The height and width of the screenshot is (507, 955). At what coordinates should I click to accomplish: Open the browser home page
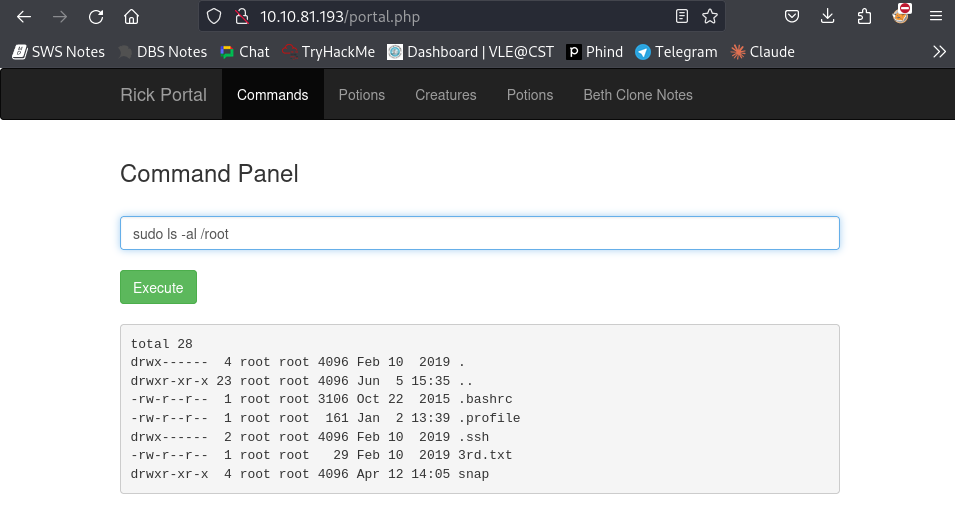[x=132, y=17]
